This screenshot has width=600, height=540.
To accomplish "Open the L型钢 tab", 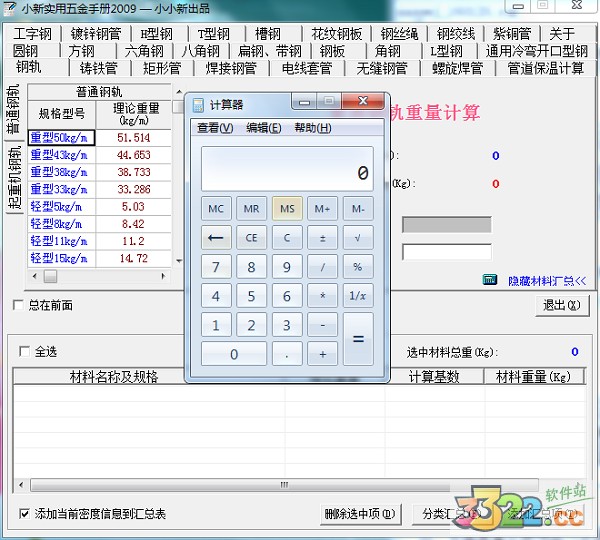I will 446,51.
